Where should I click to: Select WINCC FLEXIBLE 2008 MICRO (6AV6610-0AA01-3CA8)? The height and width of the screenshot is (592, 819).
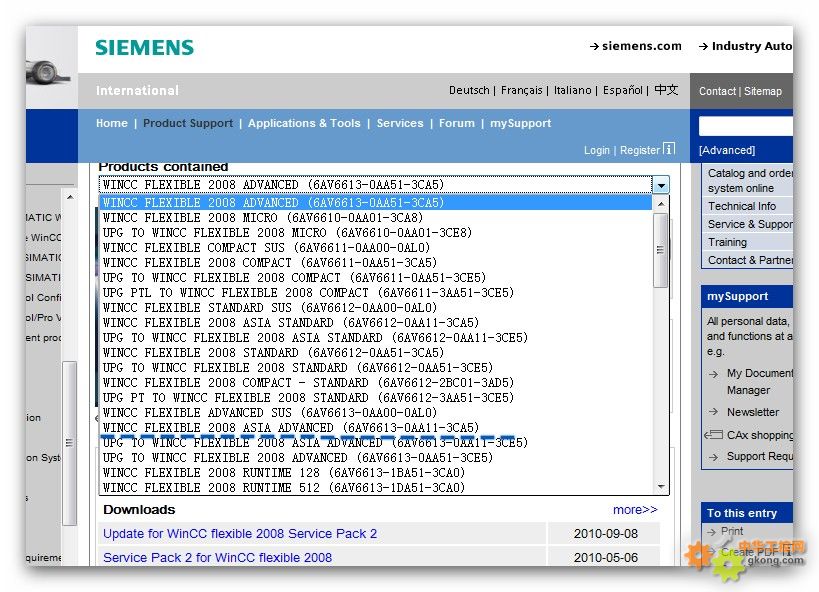point(376,217)
